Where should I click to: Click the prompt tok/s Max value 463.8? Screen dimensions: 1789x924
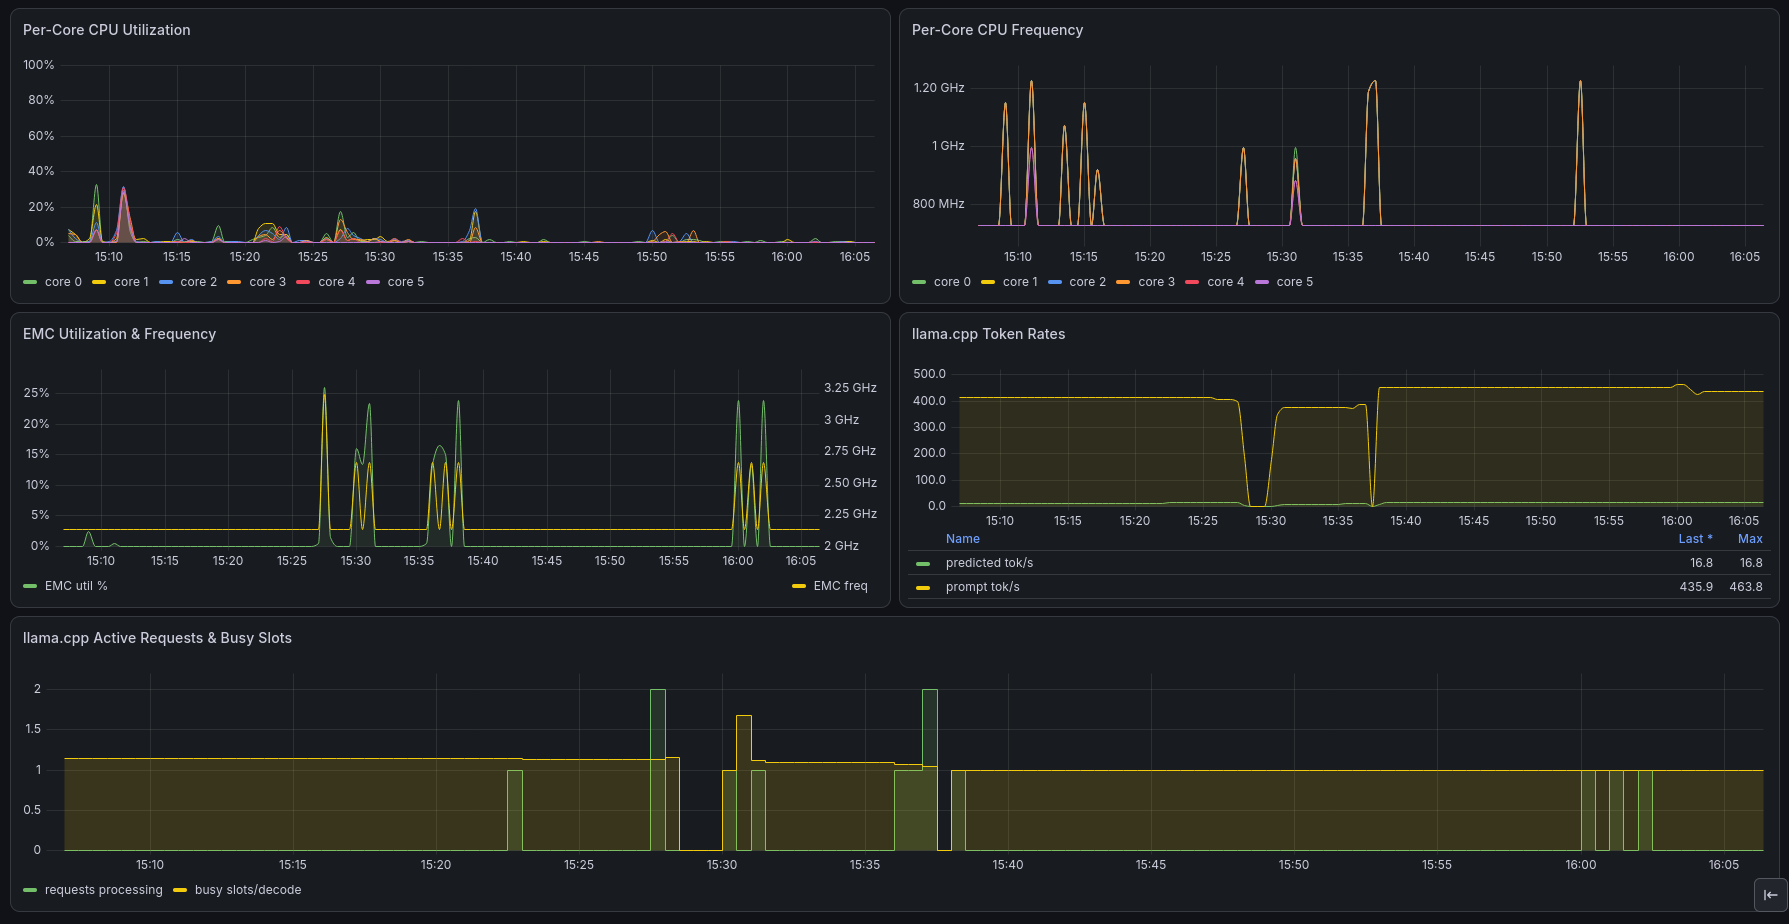coord(1746,587)
